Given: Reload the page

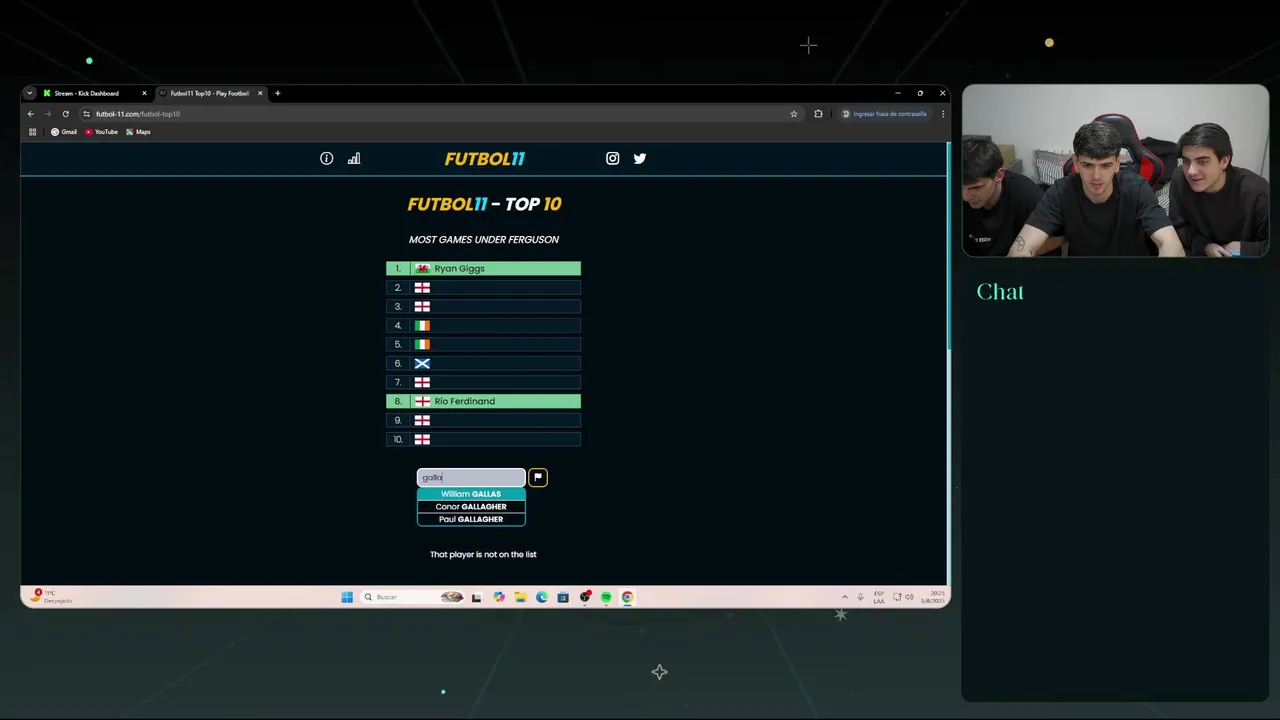Looking at the screenshot, I should 65,114.
